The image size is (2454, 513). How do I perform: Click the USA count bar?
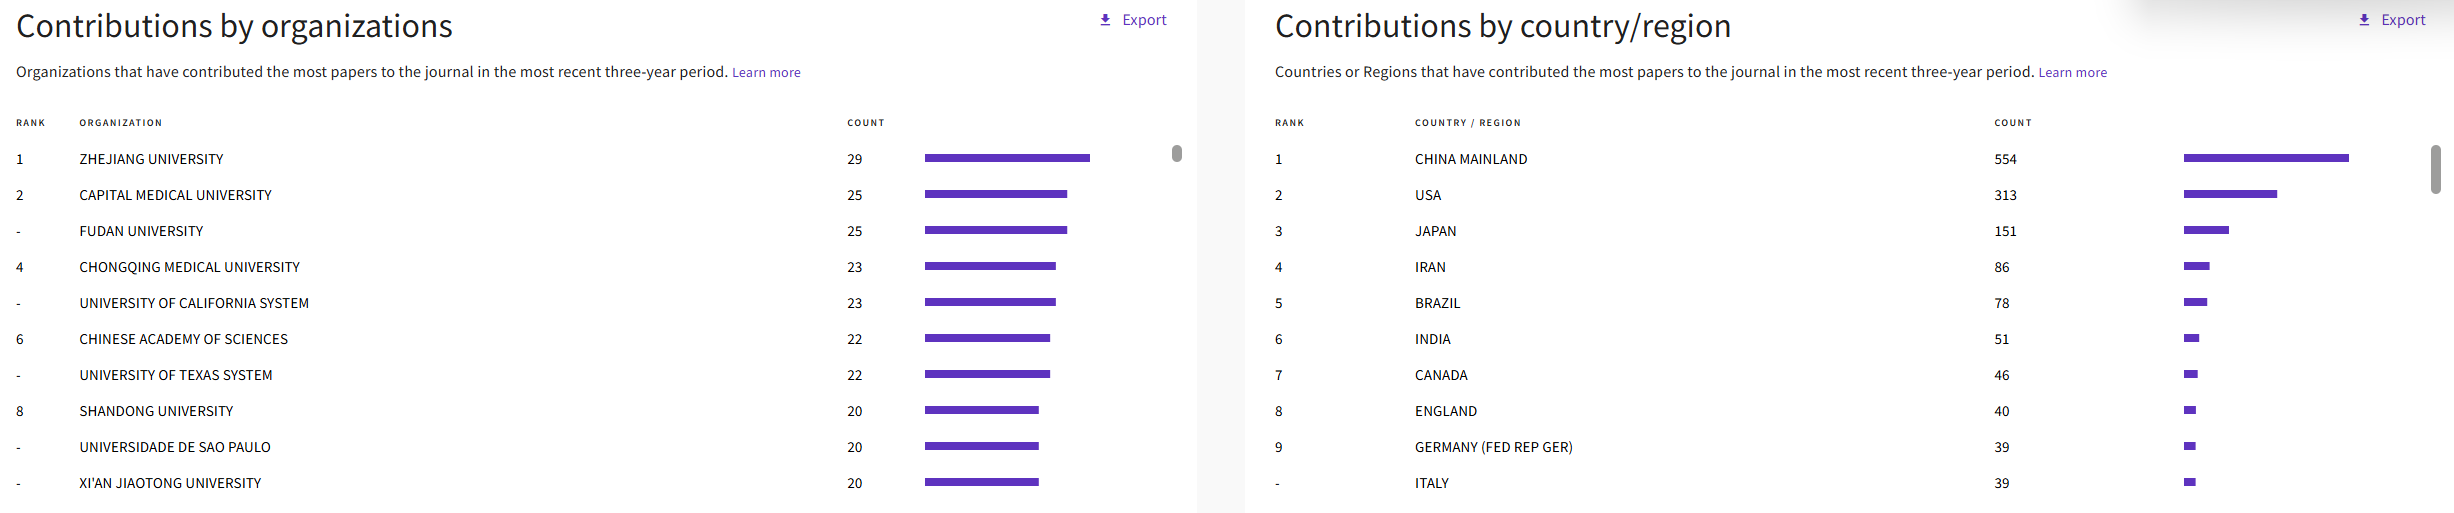click(x=2230, y=194)
